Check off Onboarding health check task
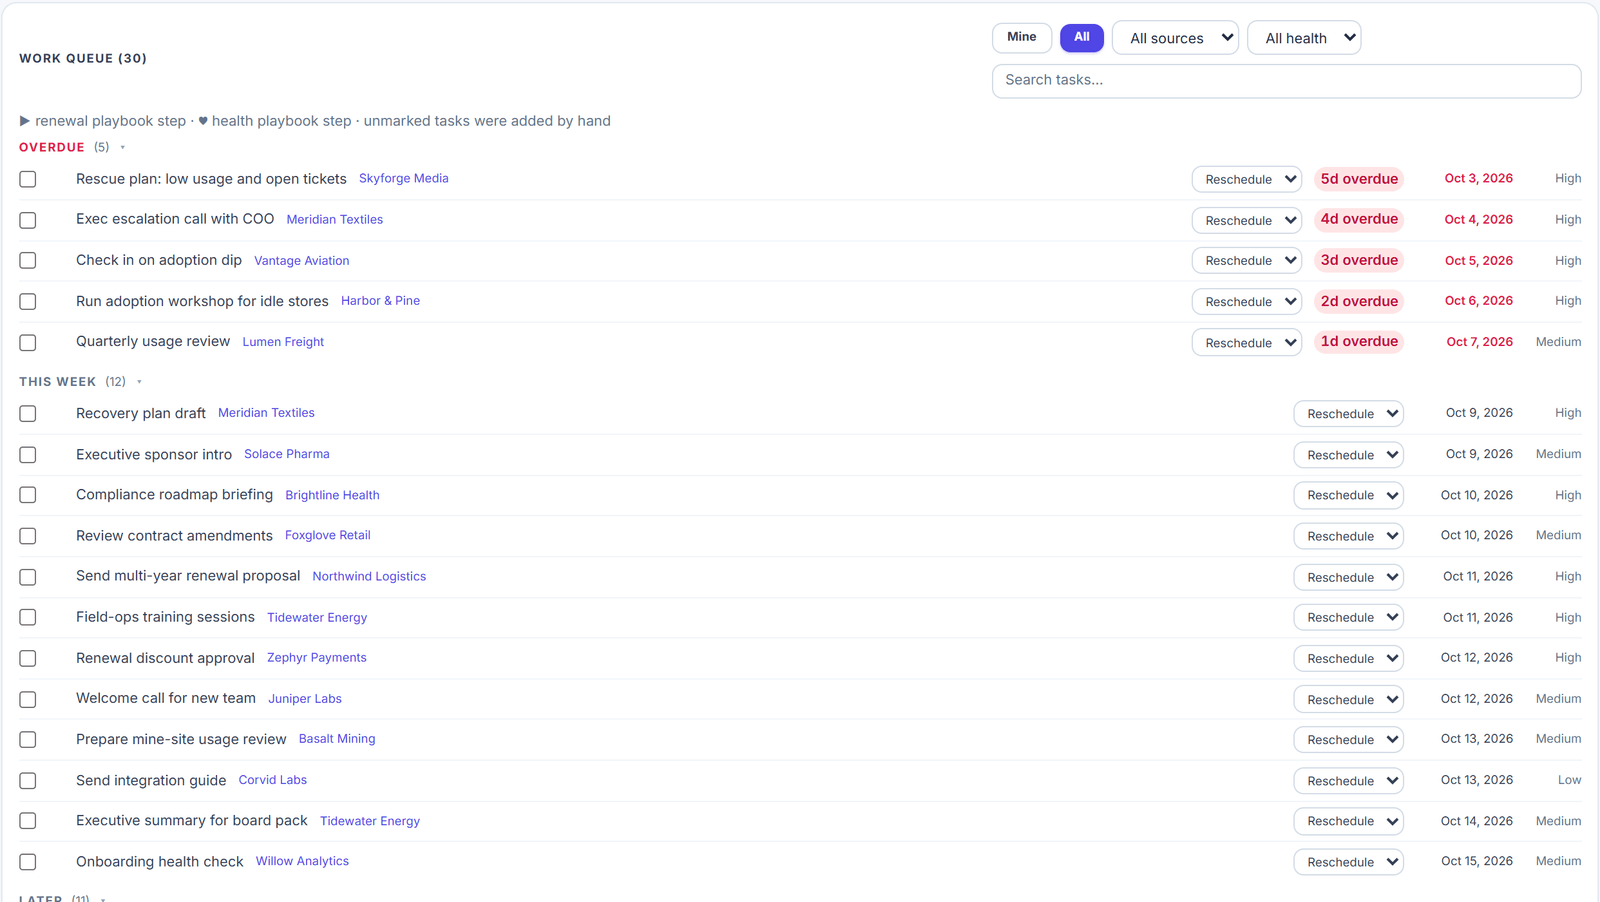The height and width of the screenshot is (902, 1600). coord(28,861)
